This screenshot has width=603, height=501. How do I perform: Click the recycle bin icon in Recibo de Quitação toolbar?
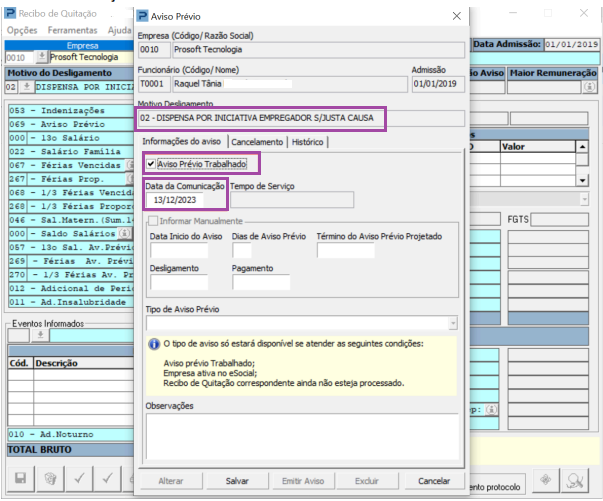click(x=50, y=479)
